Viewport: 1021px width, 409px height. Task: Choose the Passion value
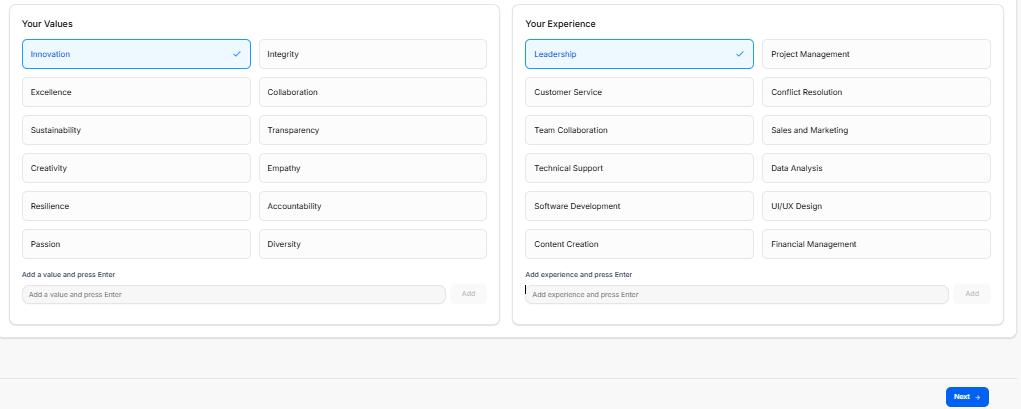(x=136, y=244)
